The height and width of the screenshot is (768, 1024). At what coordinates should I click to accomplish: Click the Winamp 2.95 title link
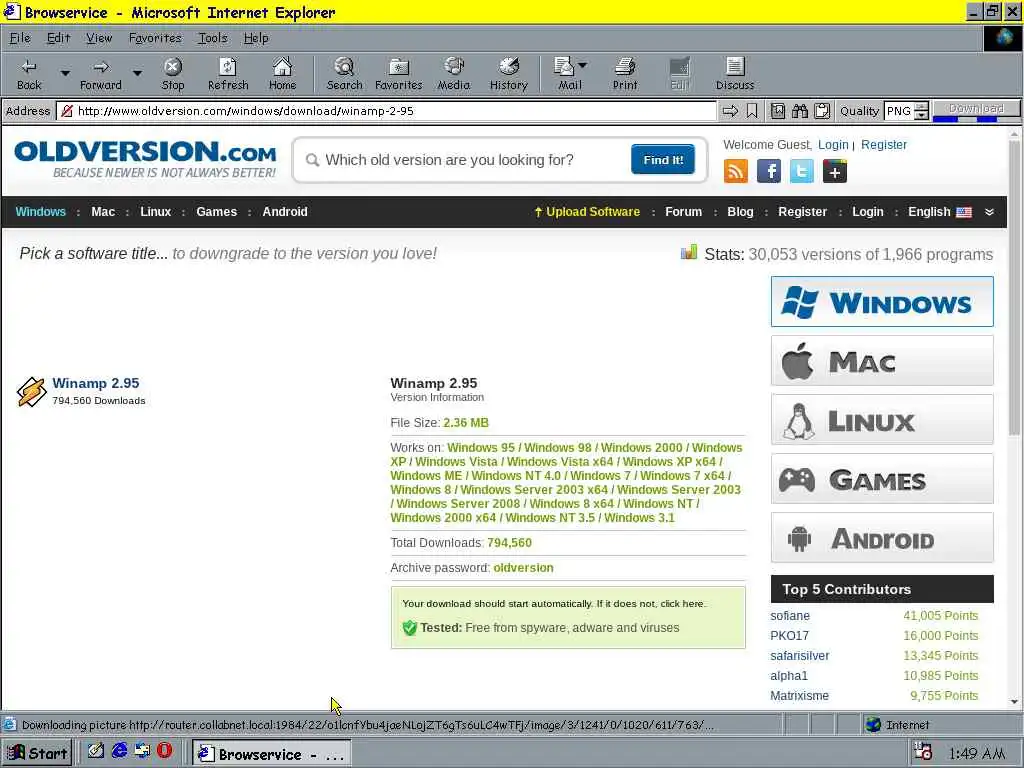(95, 383)
